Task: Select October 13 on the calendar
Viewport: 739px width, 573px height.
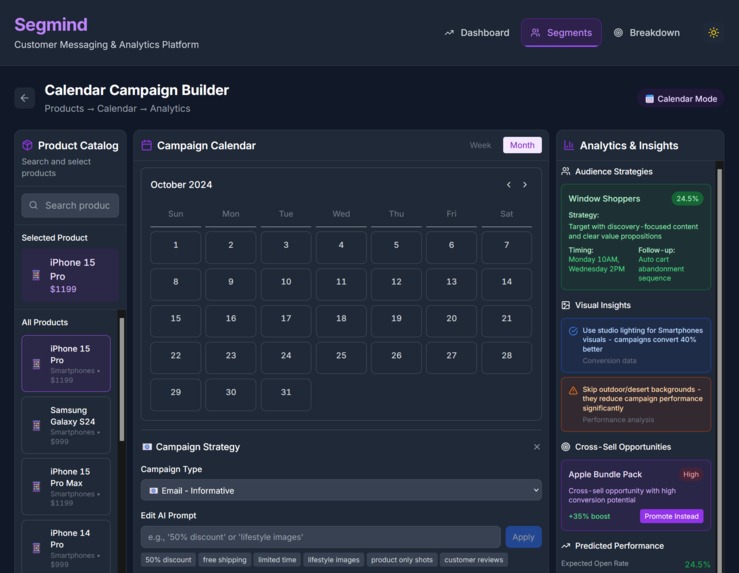Action: point(452,284)
